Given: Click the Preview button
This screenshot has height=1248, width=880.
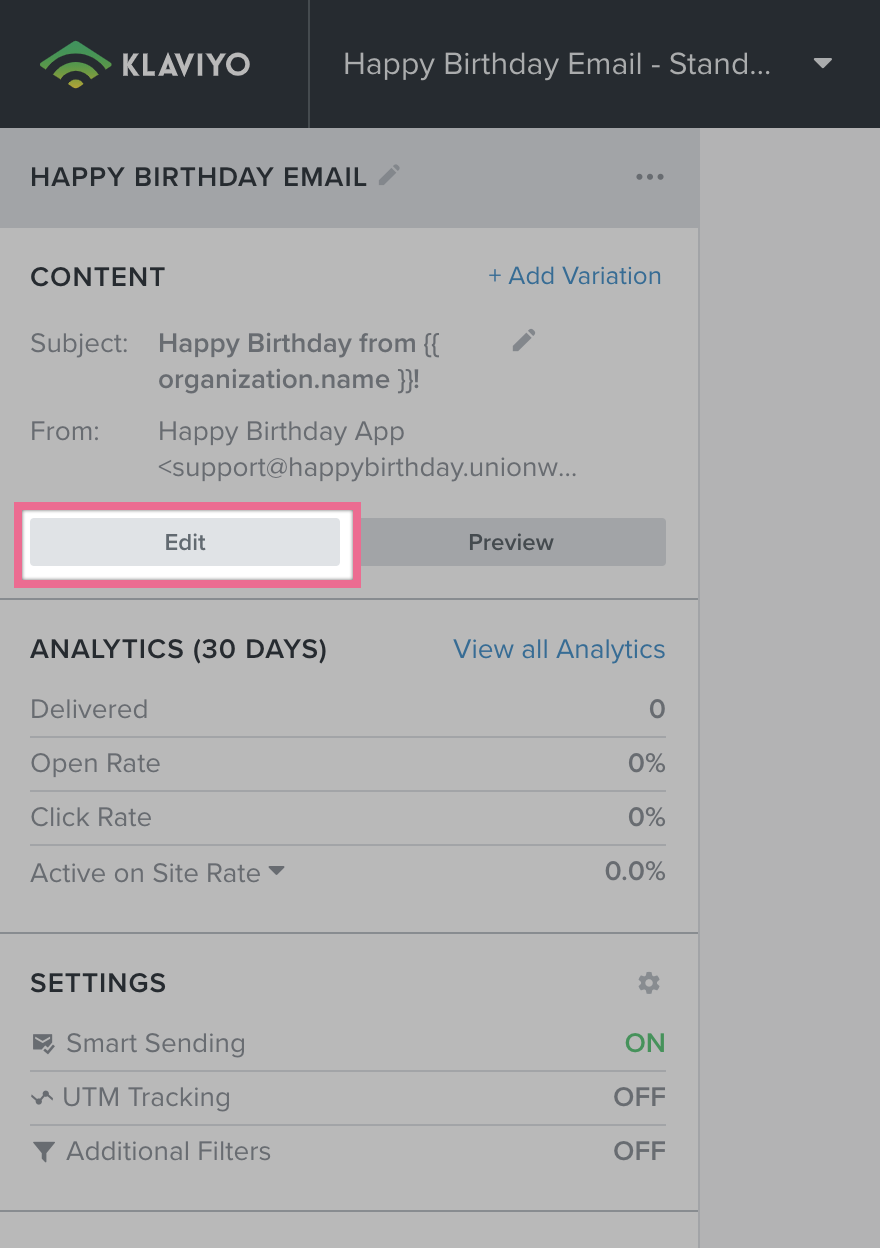Looking at the screenshot, I should (510, 542).
